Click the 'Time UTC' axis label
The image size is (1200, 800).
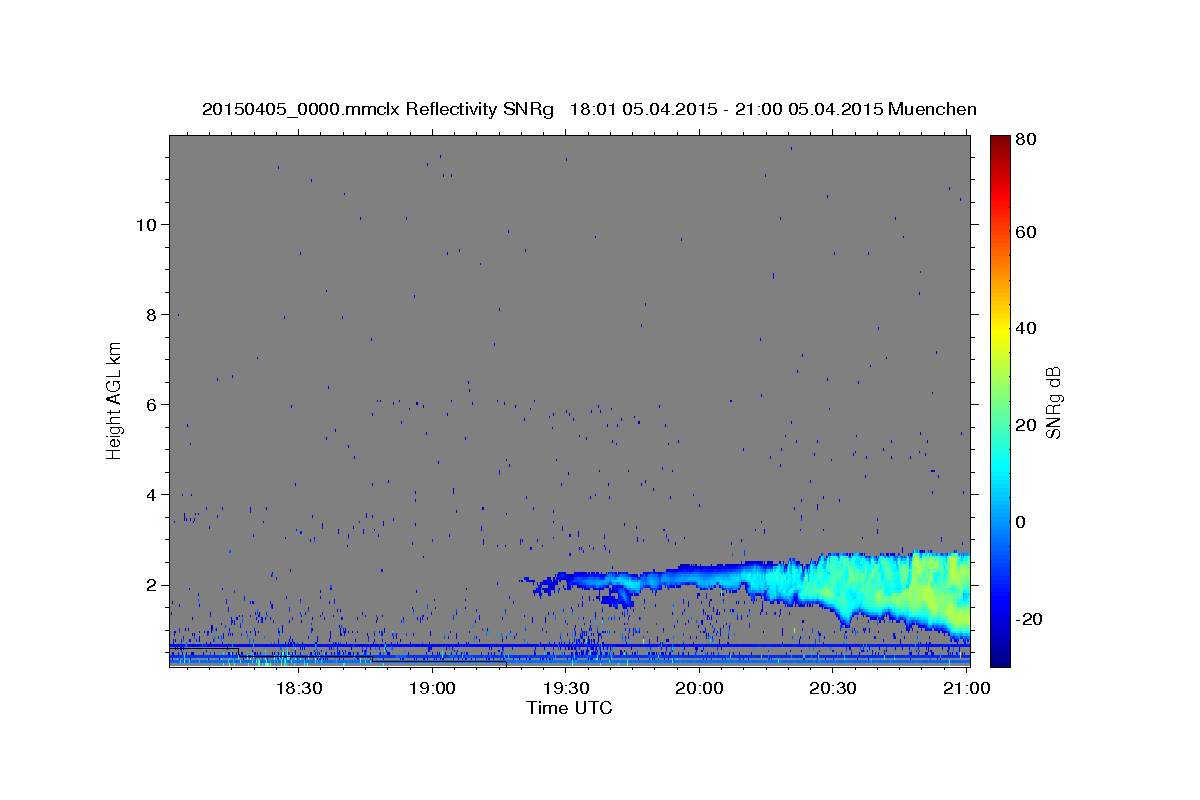click(x=569, y=708)
